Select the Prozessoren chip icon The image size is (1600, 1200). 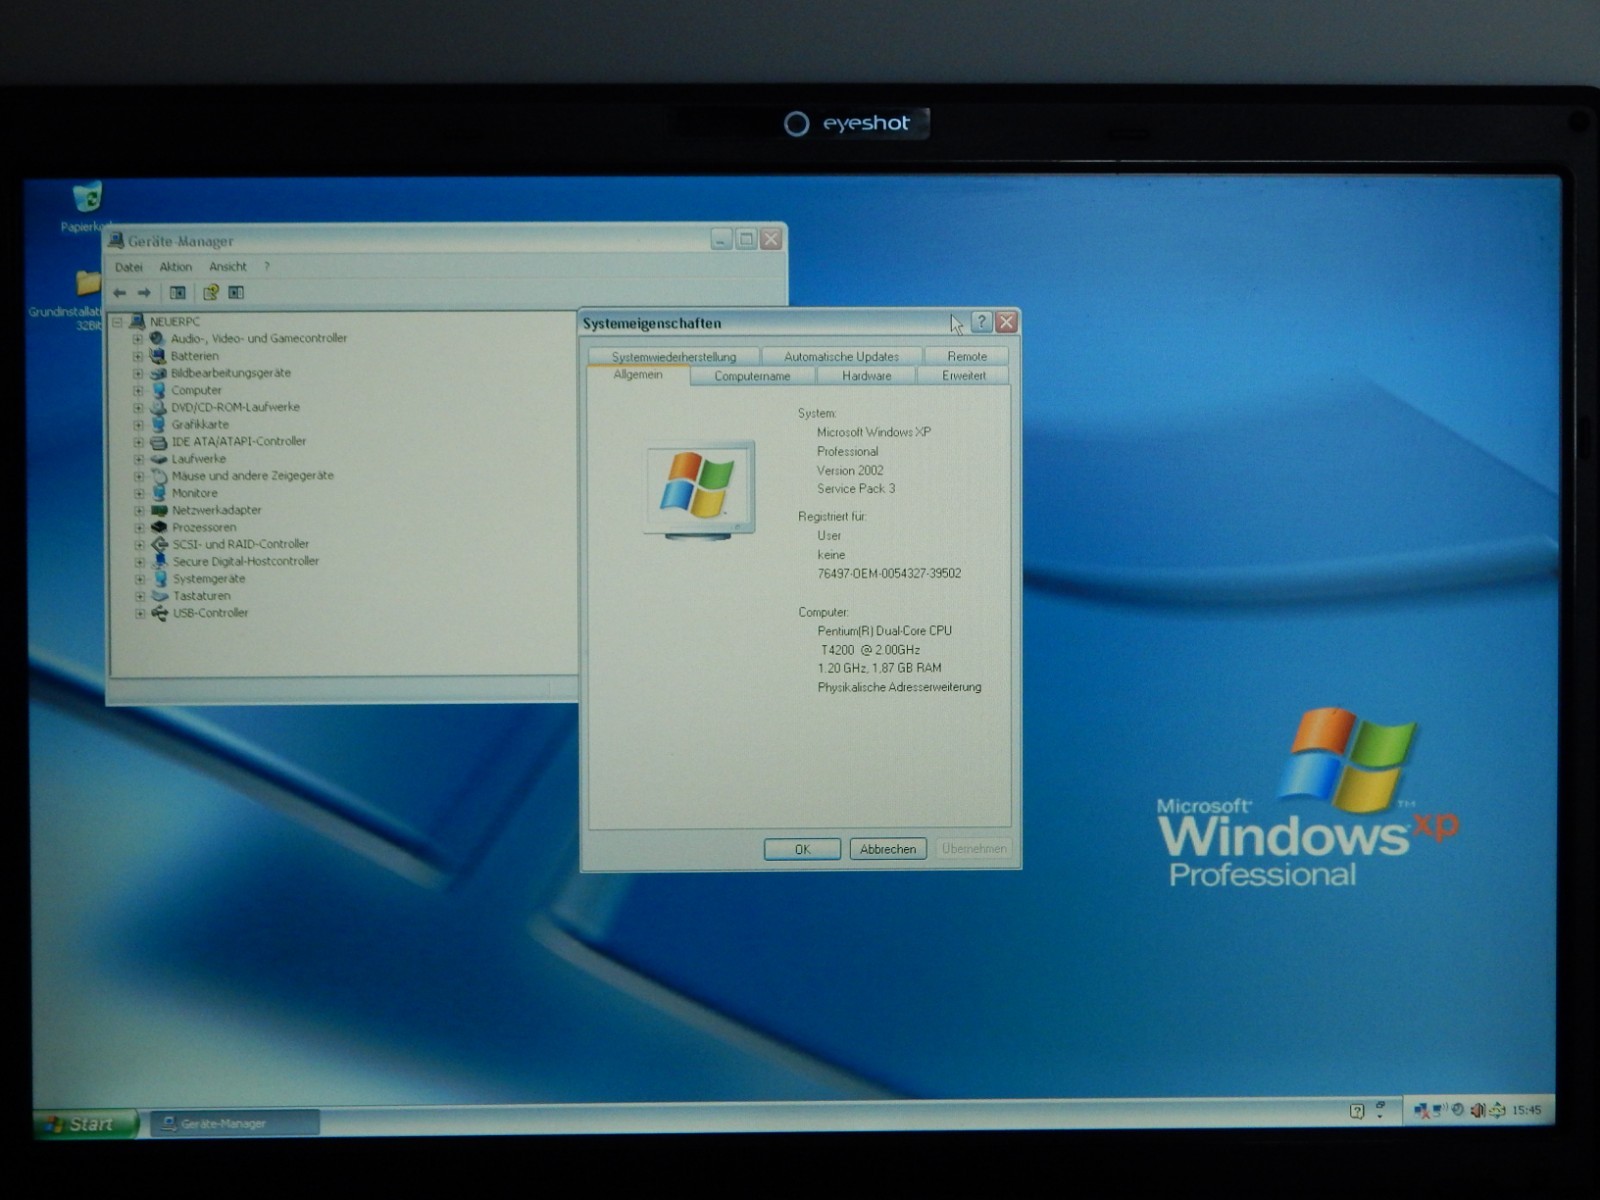pos(158,527)
